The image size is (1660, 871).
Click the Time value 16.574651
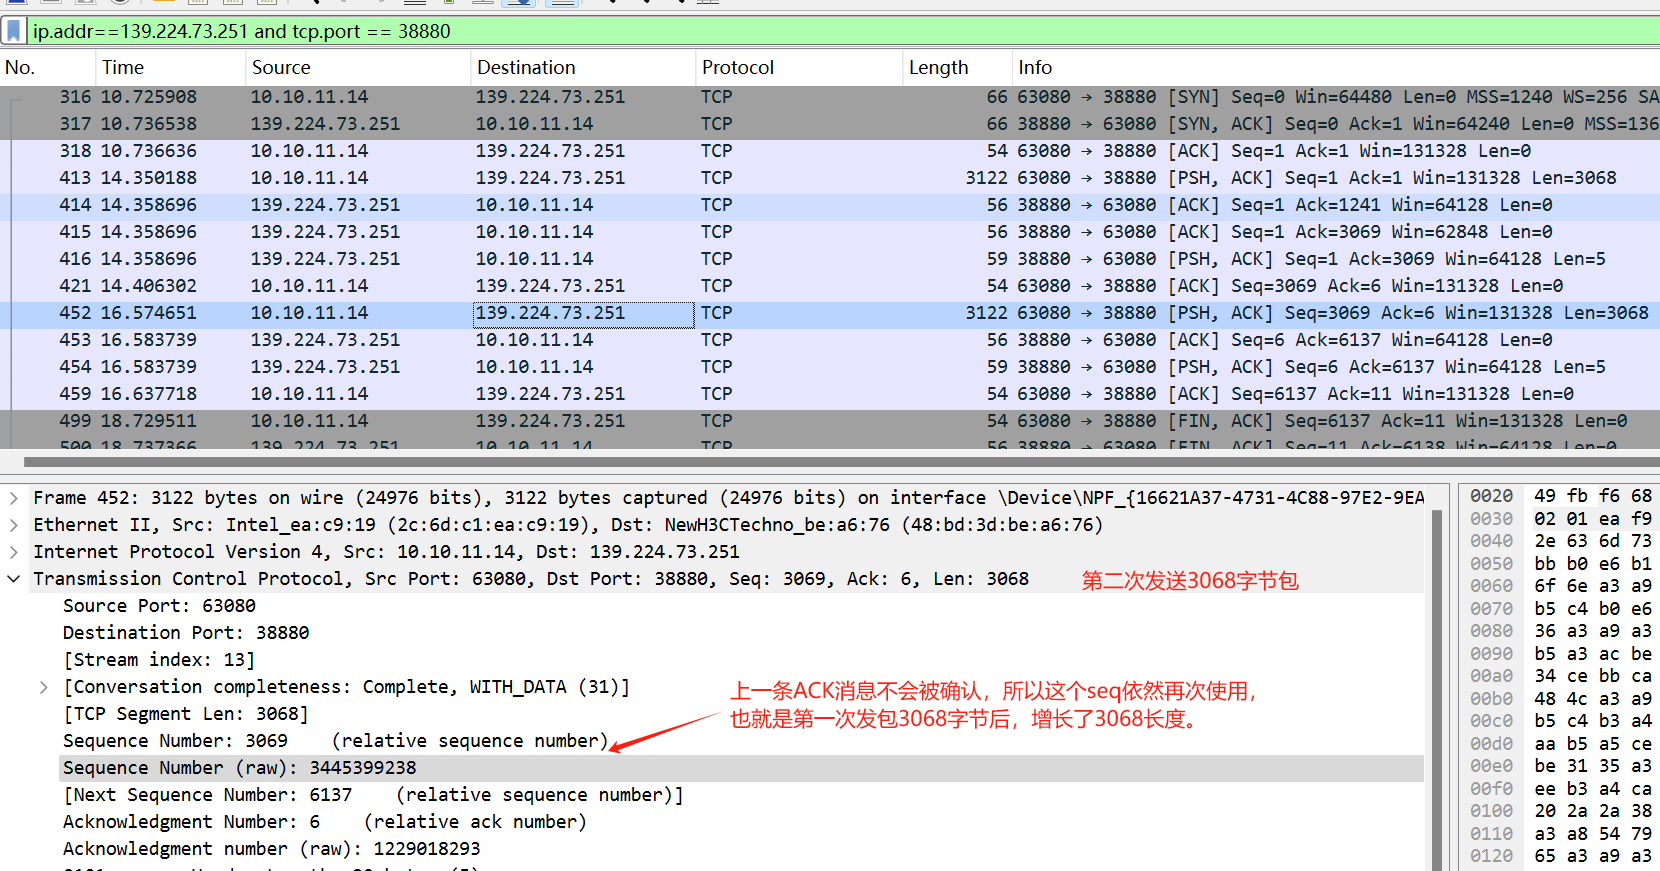coord(149,313)
